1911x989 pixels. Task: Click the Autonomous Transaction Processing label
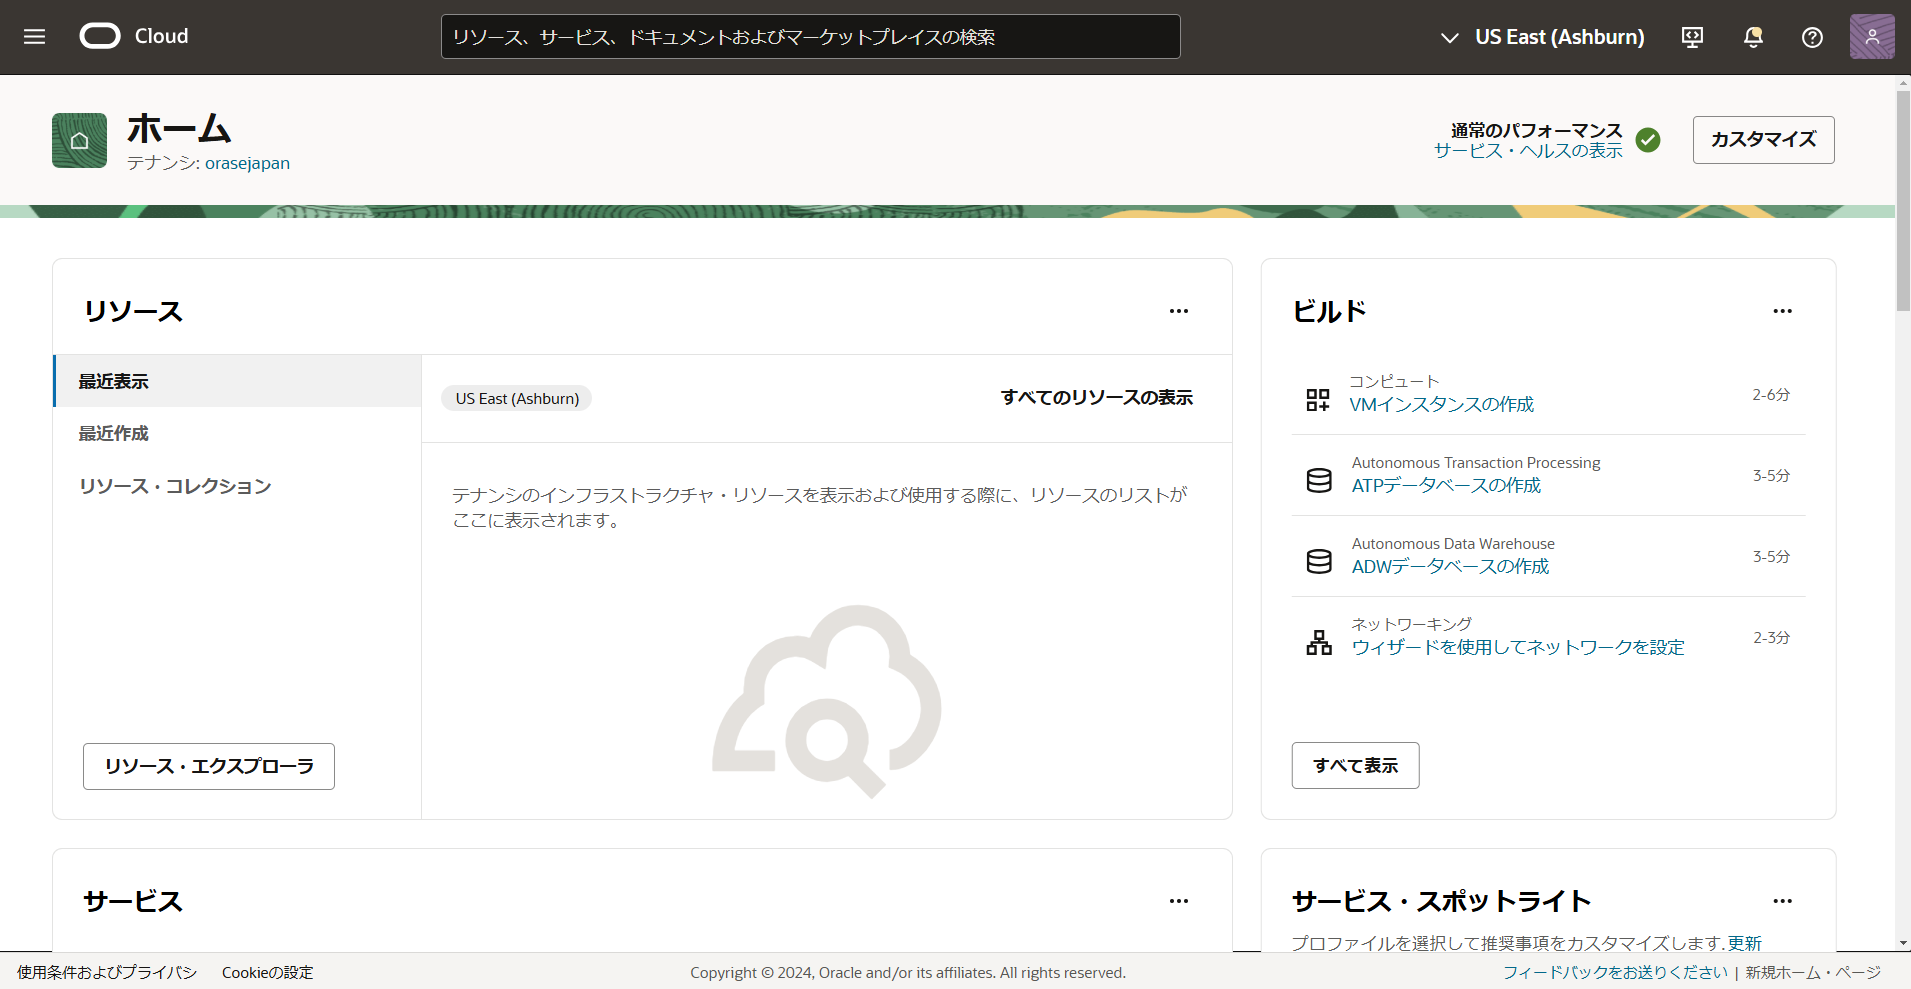point(1476,463)
